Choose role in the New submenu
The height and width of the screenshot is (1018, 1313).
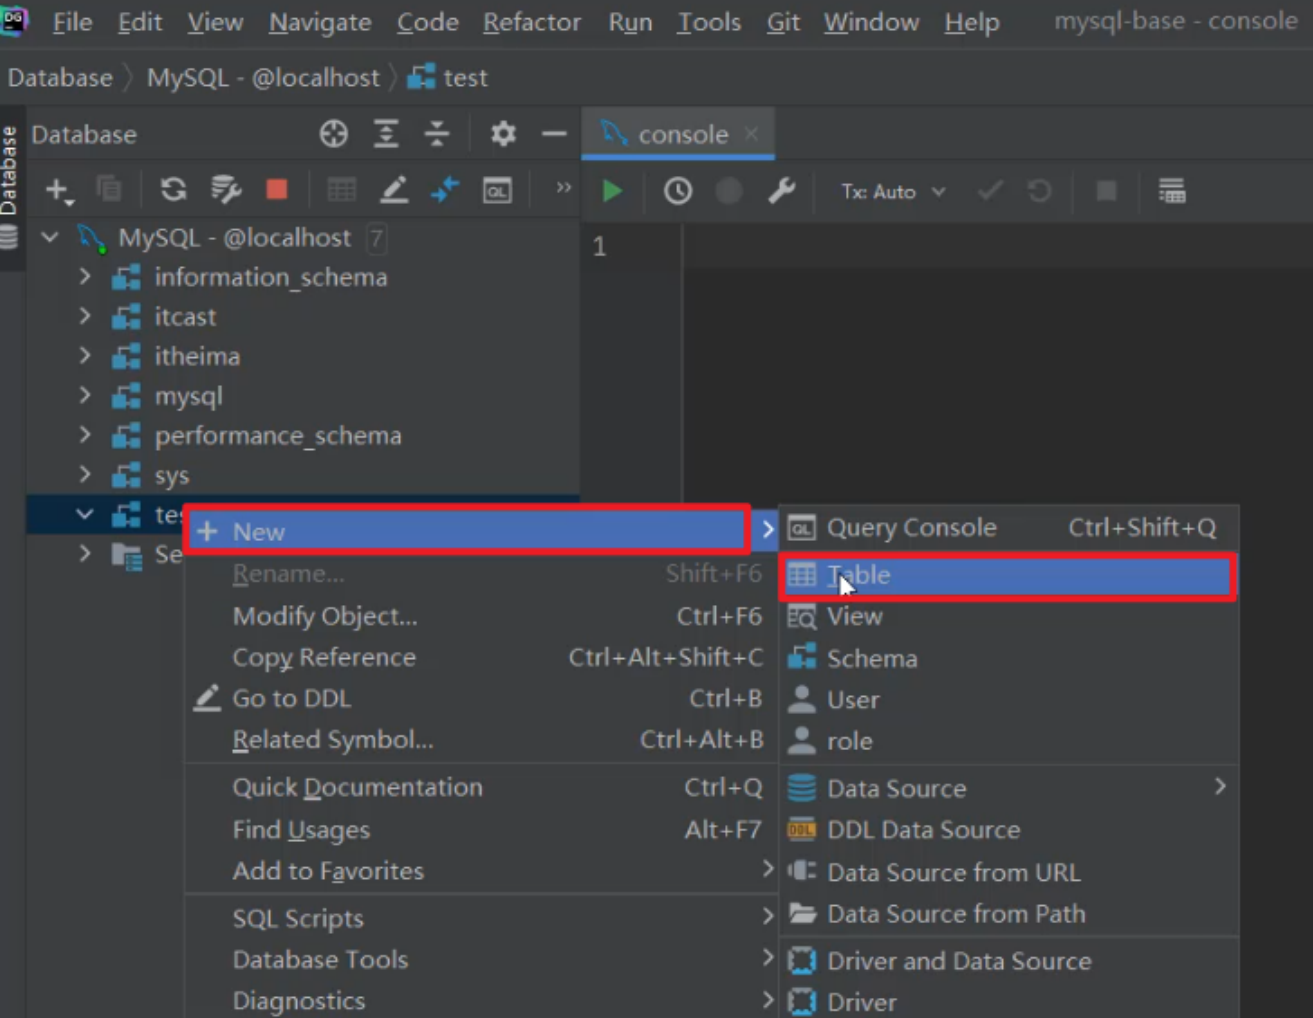coord(1008,741)
